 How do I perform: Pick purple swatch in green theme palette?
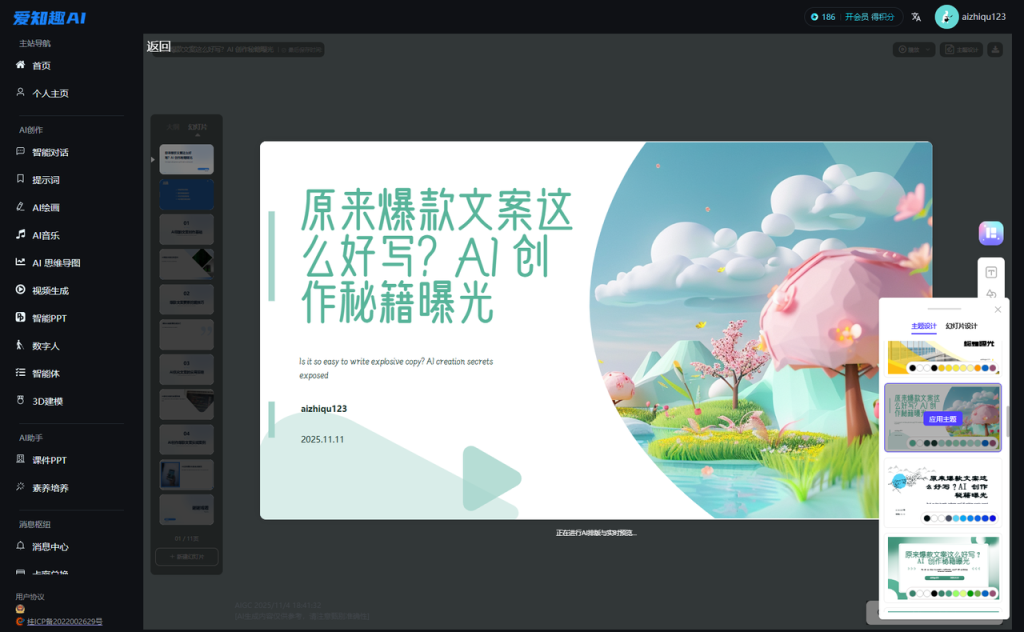[x=993, y=593]
